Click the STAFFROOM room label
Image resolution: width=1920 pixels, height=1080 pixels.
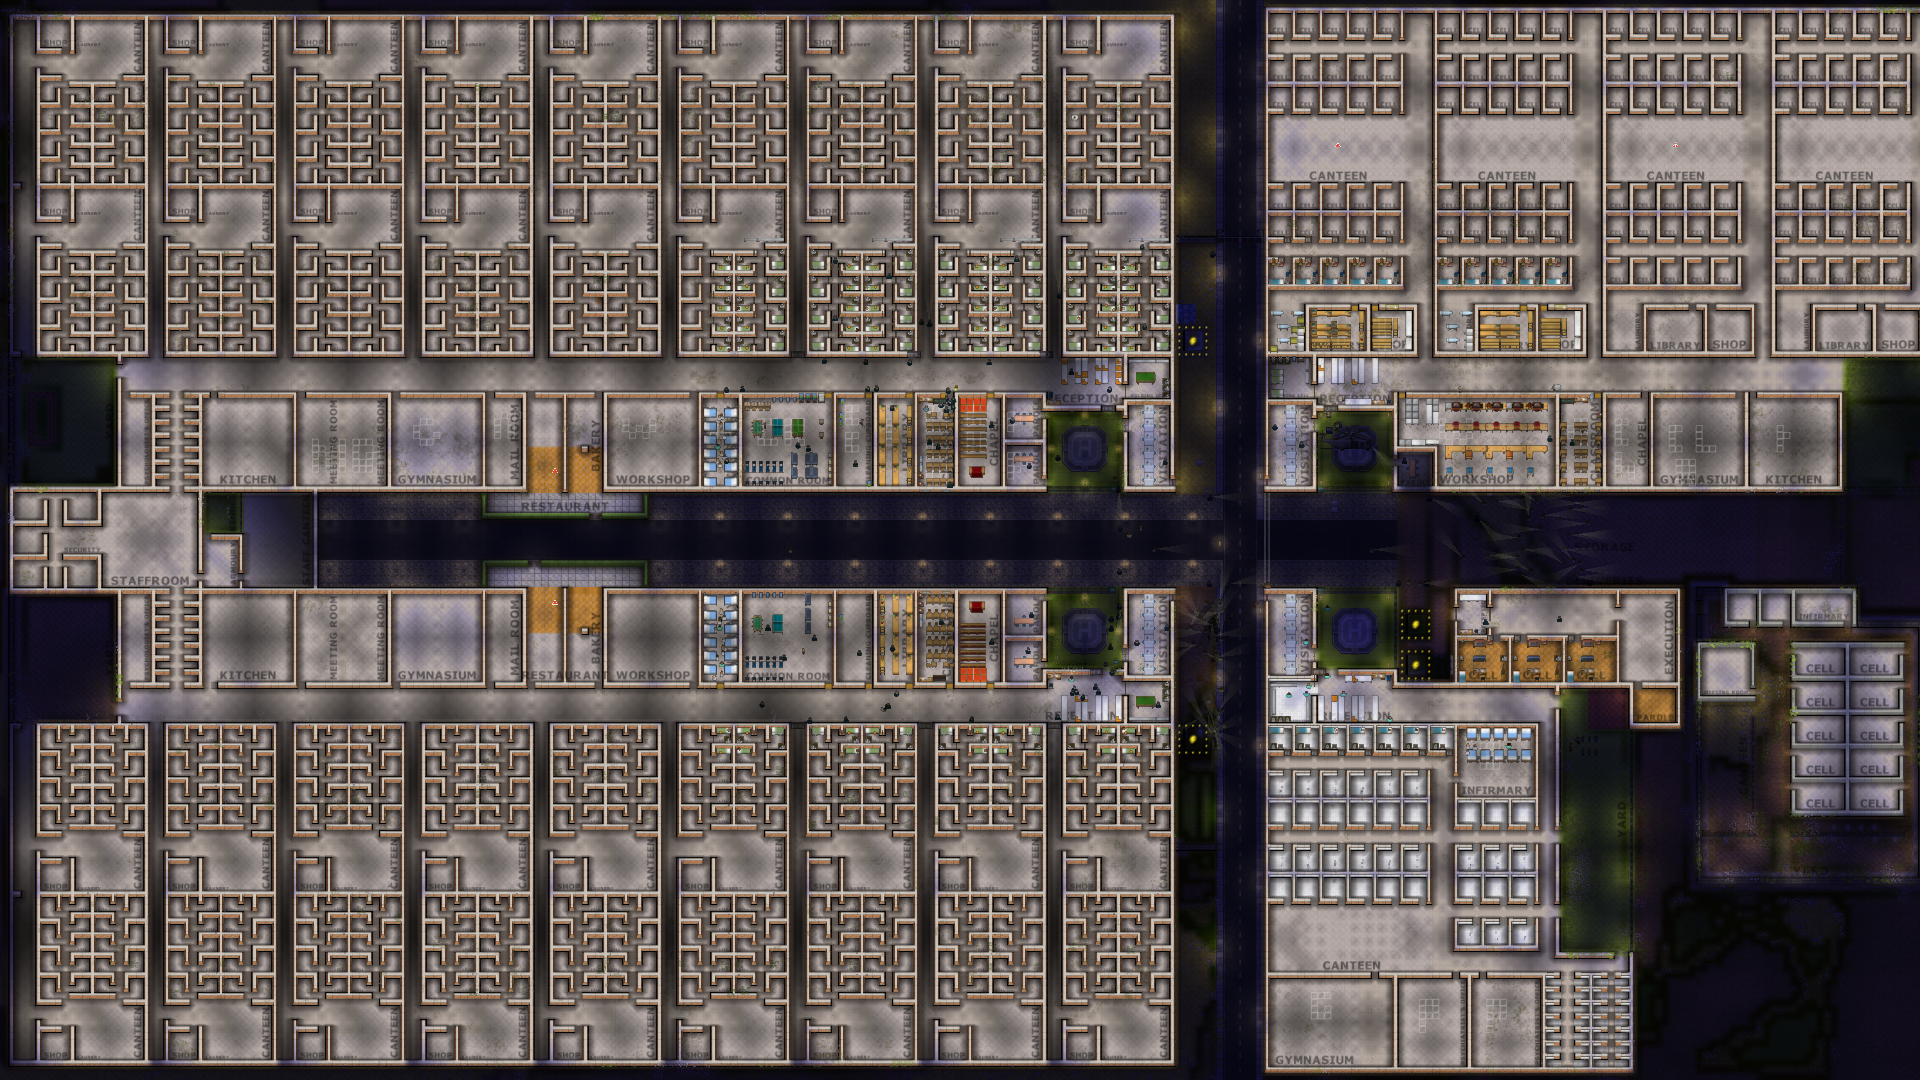[150, 580]
